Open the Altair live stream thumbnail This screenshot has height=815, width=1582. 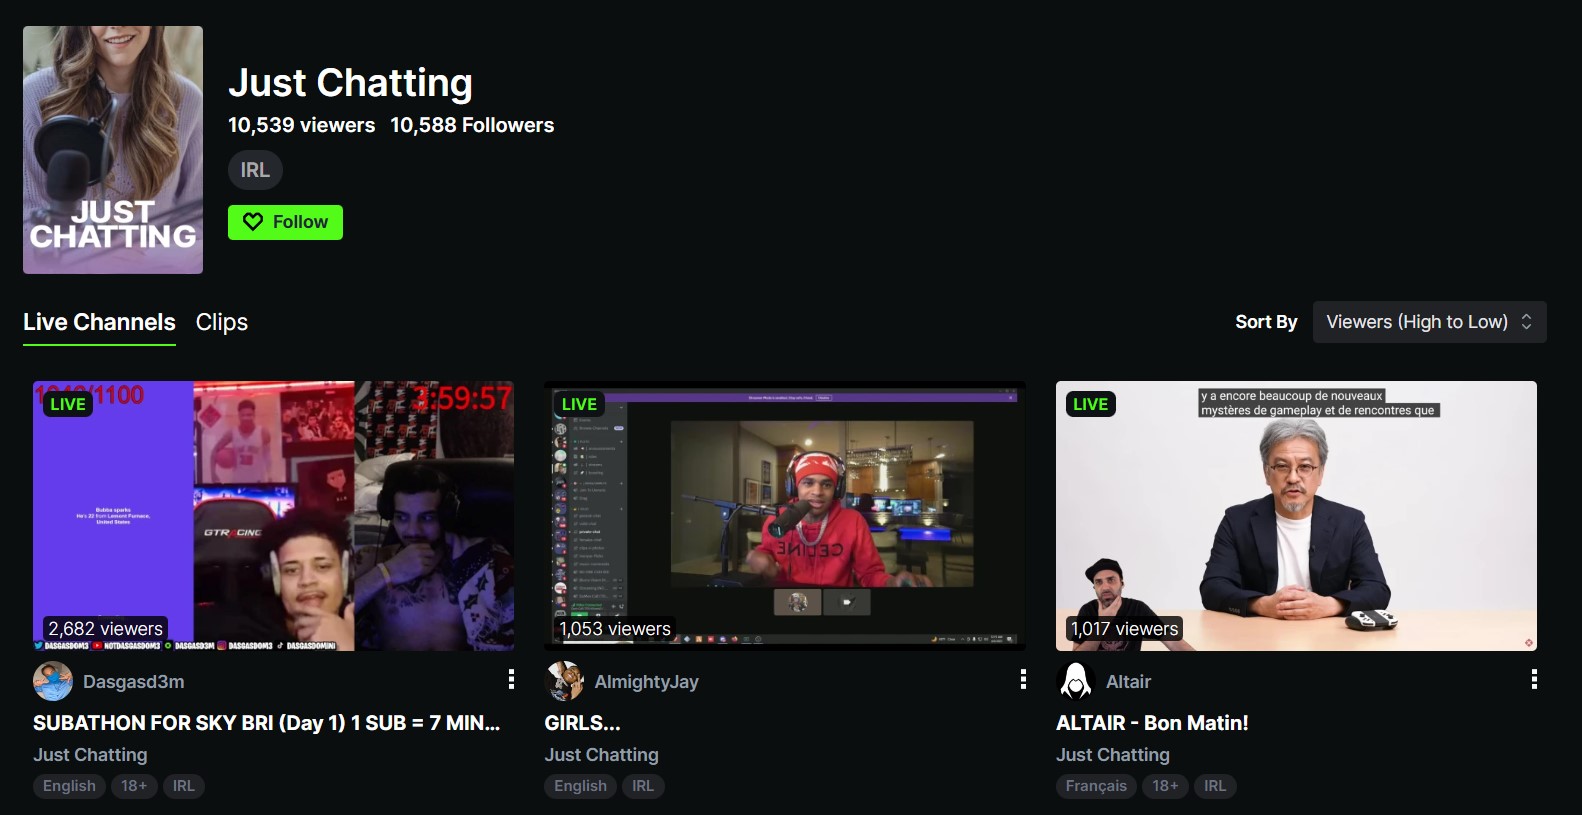click(1296, 515)
